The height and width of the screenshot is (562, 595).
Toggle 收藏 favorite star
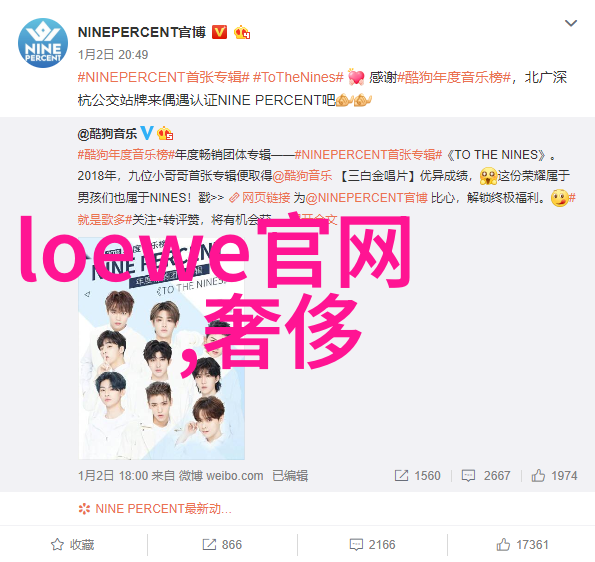point(72,545)
